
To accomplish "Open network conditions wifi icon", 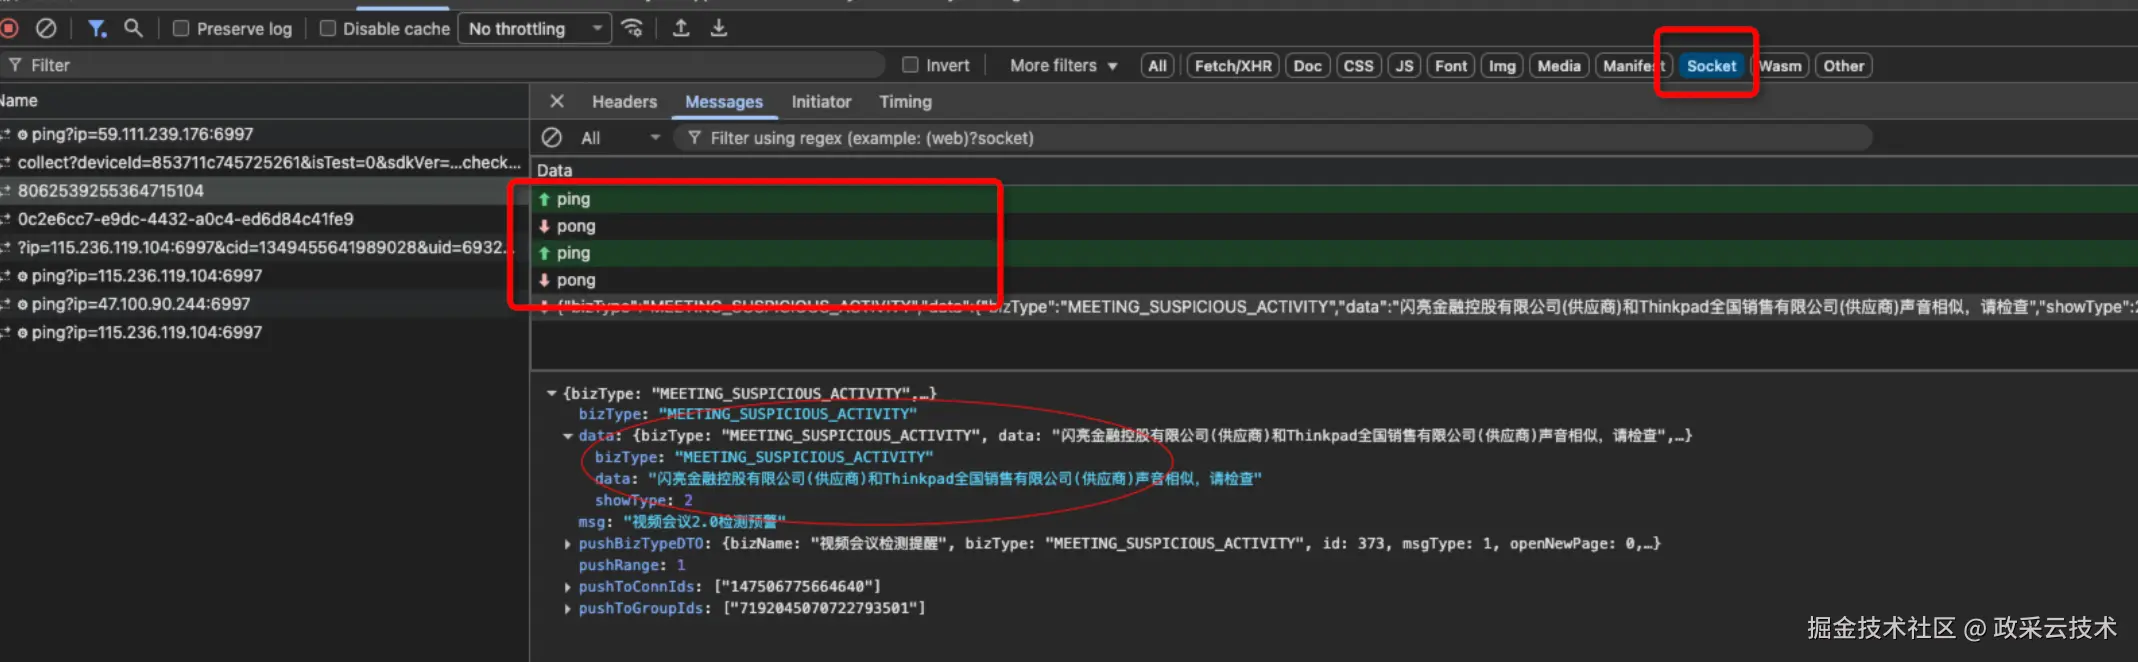I will [x=632, y=28].
